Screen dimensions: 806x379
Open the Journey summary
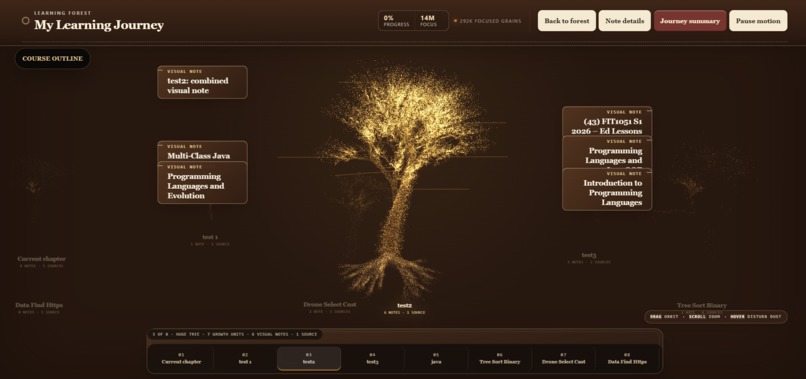click(690, 21)
